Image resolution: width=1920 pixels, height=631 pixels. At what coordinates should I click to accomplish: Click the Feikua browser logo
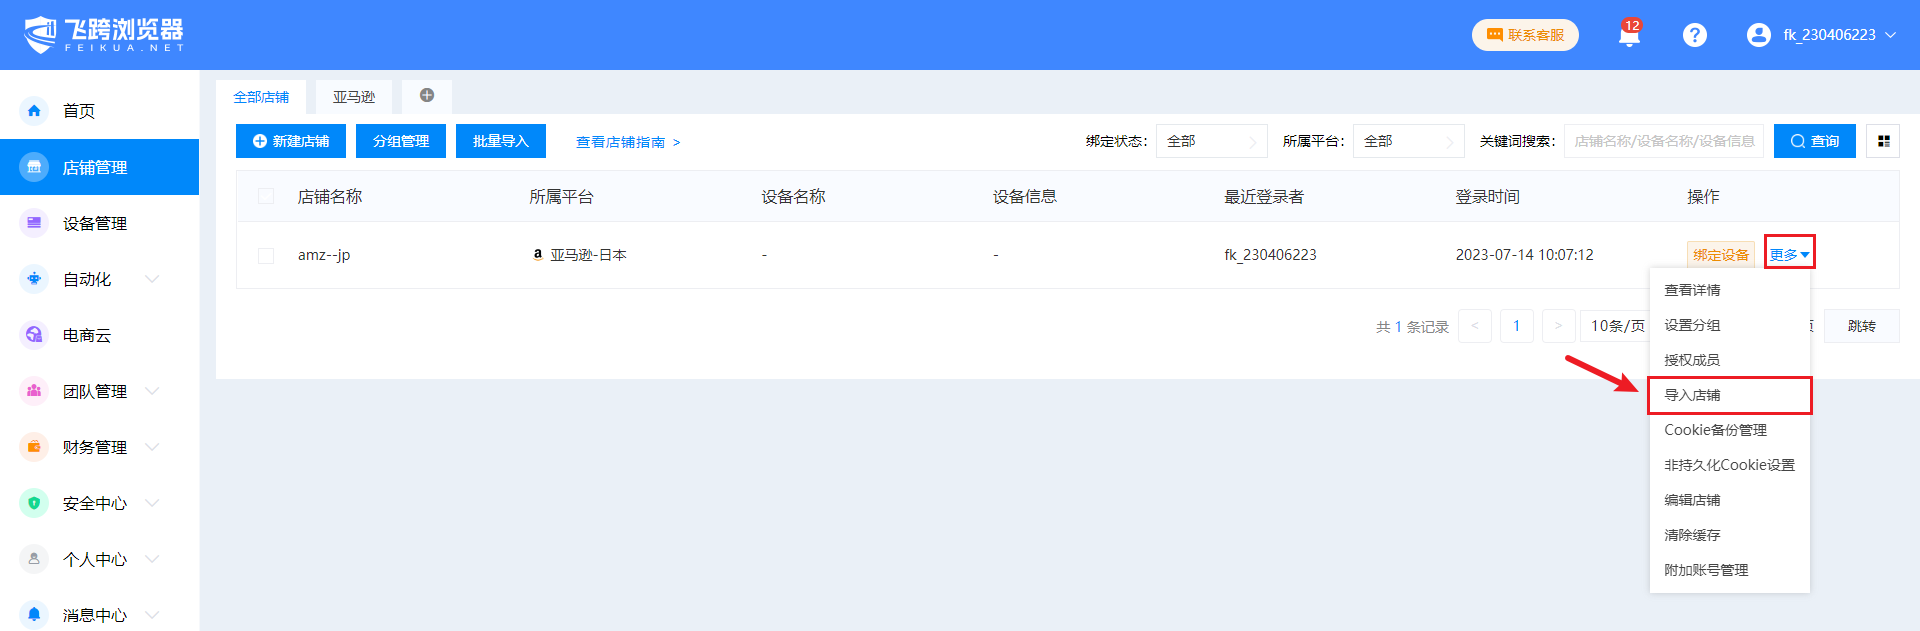[104, 34]
